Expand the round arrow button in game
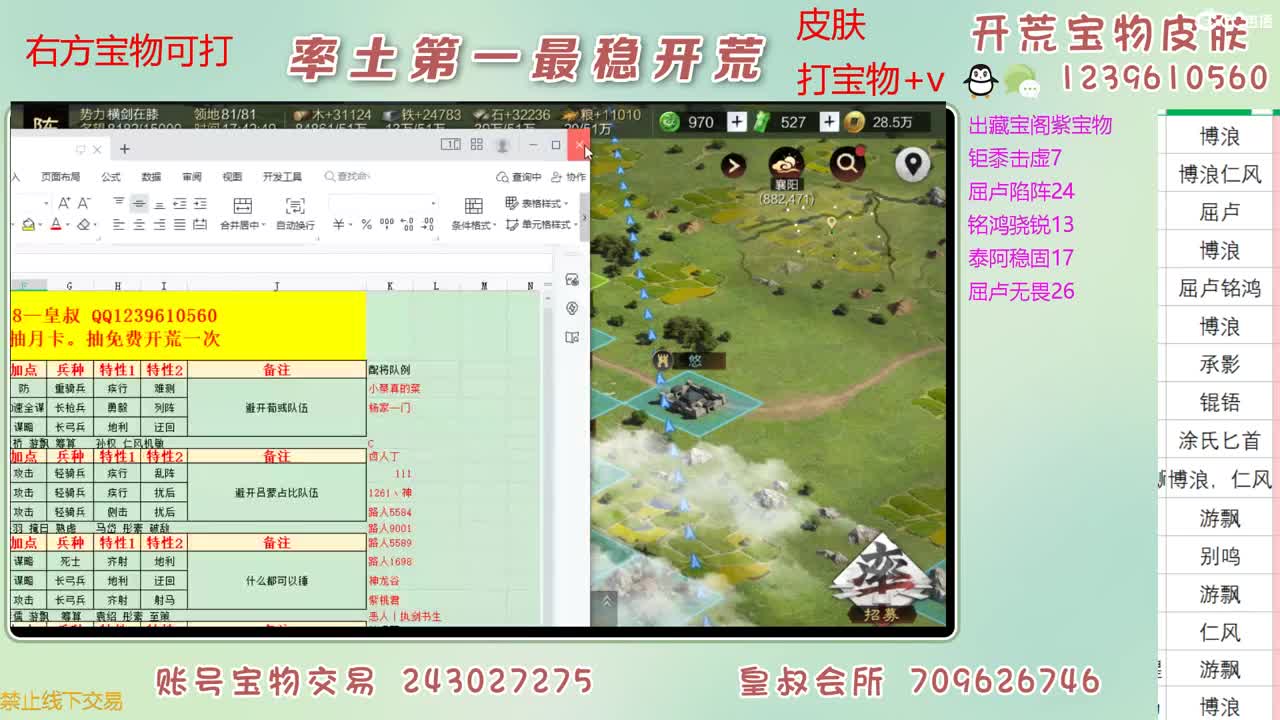This screenshot has width=1280, height=720. coord(733,165)
